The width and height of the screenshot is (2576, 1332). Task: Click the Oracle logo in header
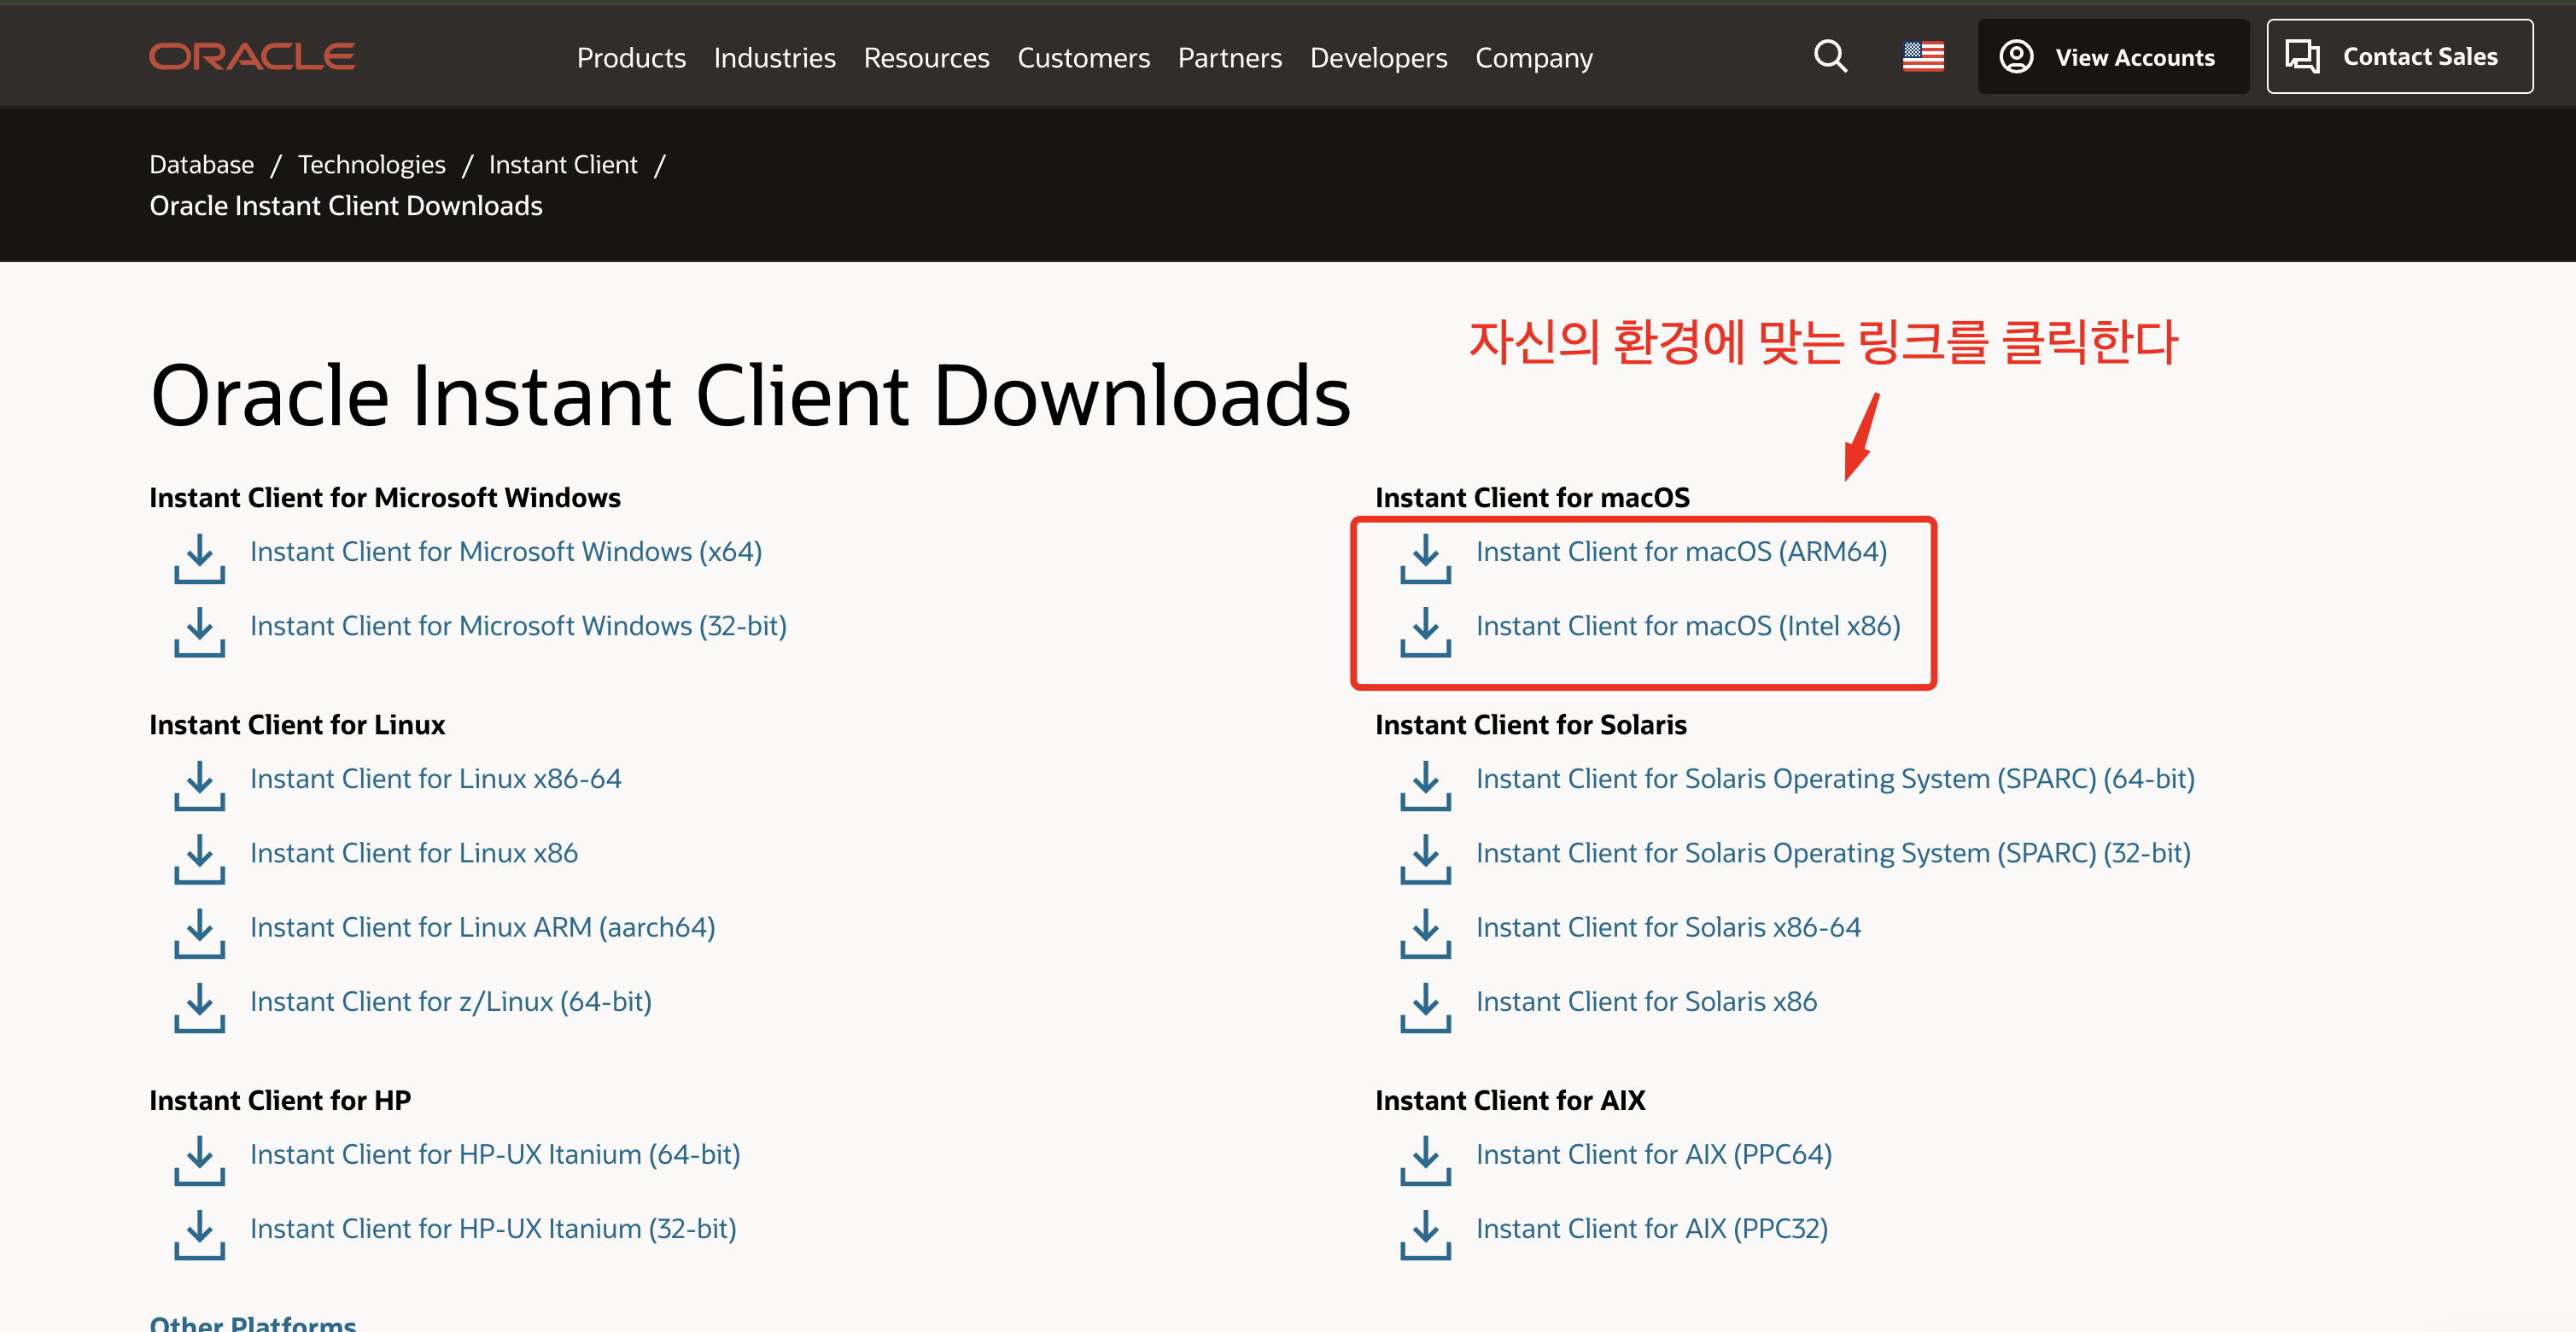pos(252,57)
